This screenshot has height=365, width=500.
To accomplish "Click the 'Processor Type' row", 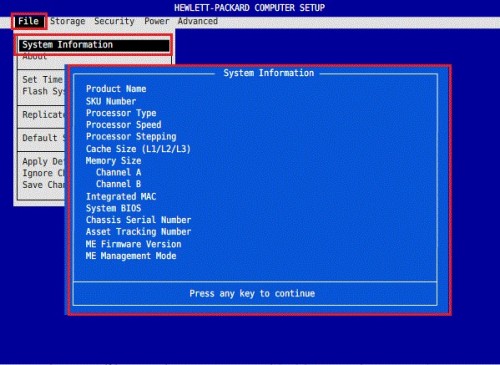I will coord(121,113).
